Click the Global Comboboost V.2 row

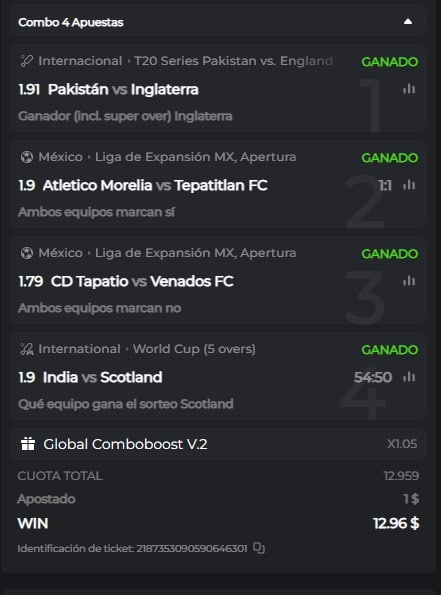coord(220,444)
